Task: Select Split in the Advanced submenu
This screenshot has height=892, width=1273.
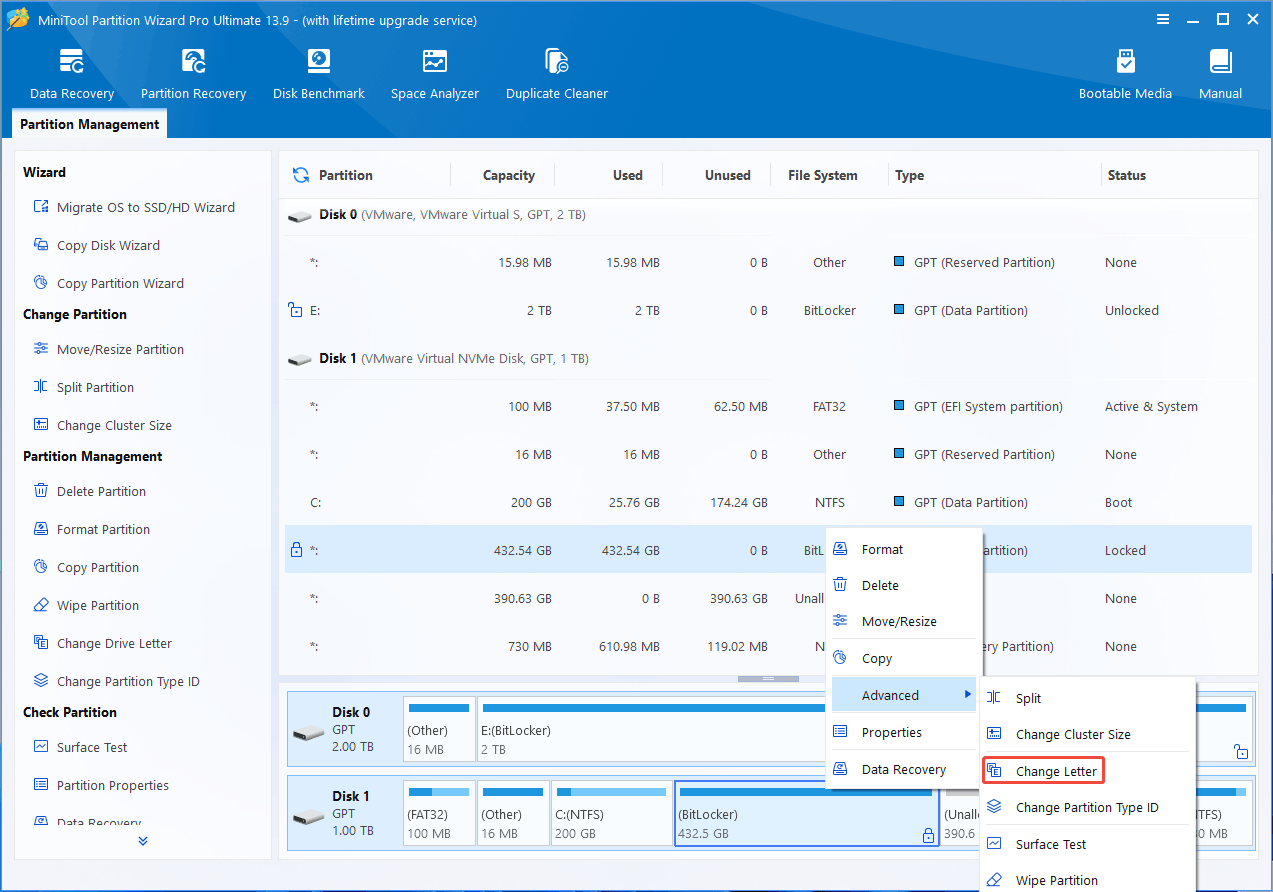Action: 1087,699
